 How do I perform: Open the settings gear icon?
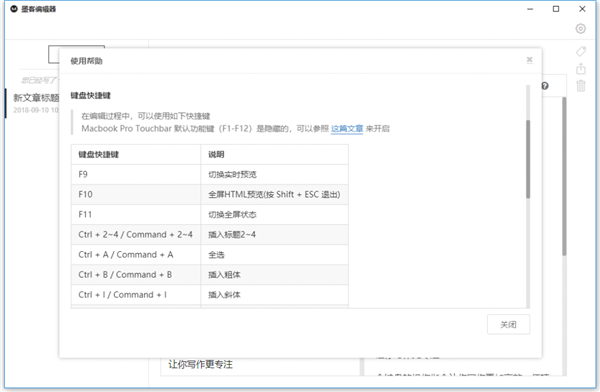580,28
